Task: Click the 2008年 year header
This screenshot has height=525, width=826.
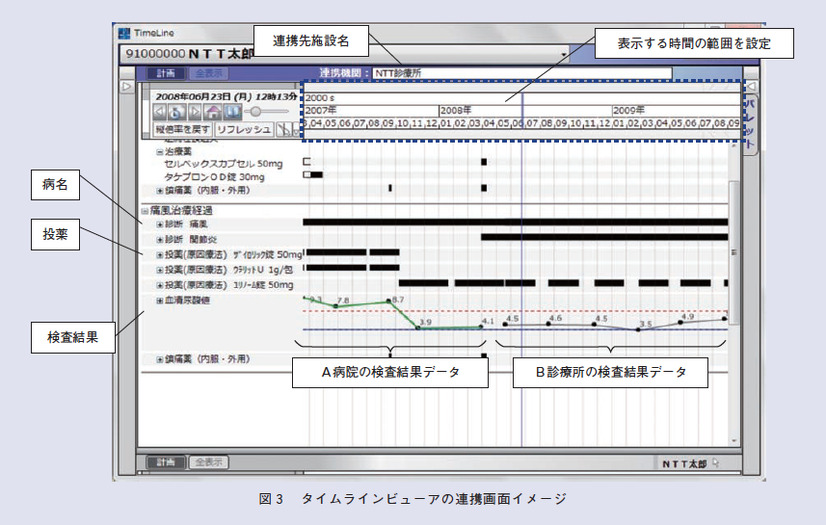Action: click(525, 111)
